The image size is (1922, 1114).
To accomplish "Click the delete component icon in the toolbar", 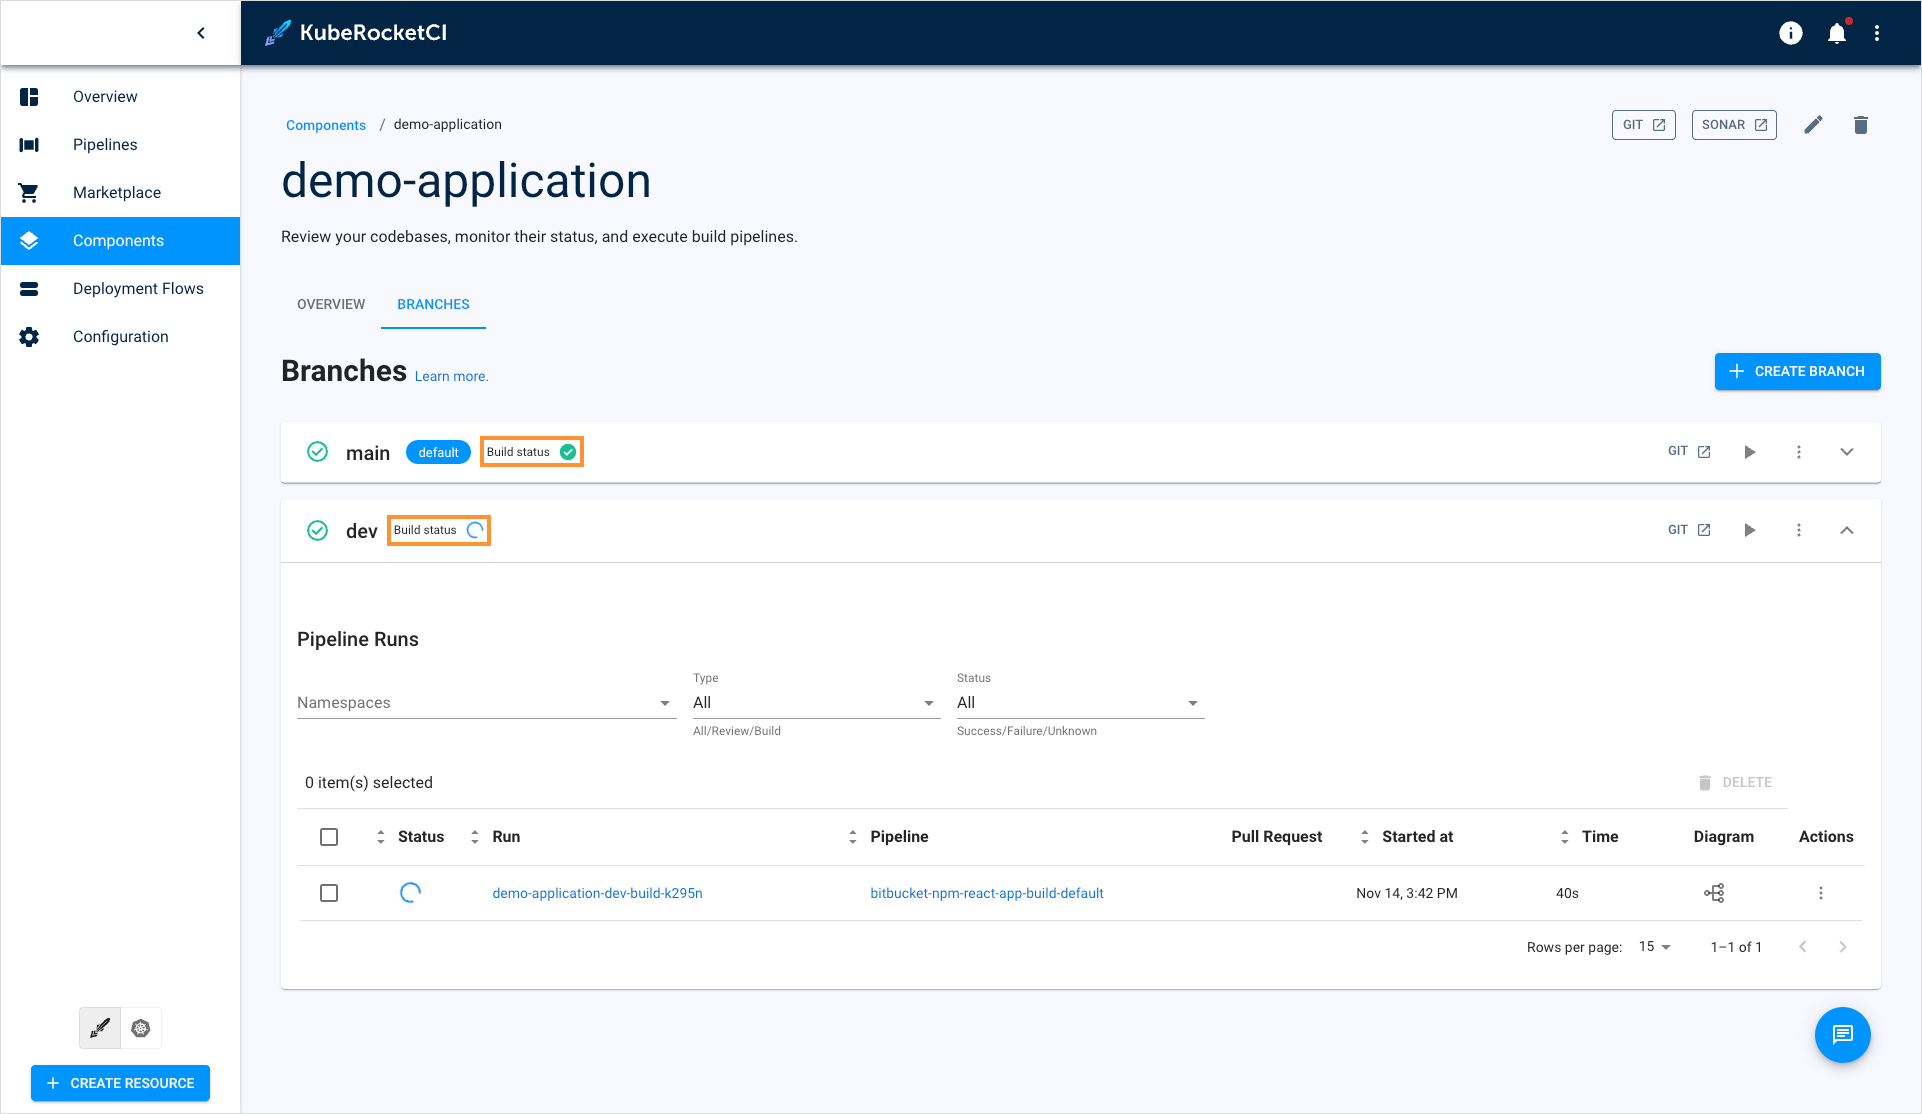I will 1861,125.
